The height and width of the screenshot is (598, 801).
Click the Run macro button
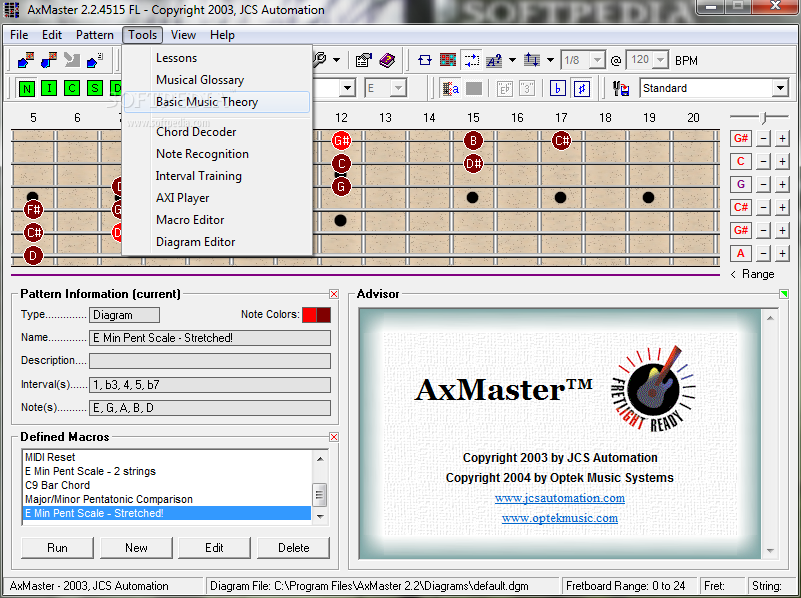coord(57,547)
